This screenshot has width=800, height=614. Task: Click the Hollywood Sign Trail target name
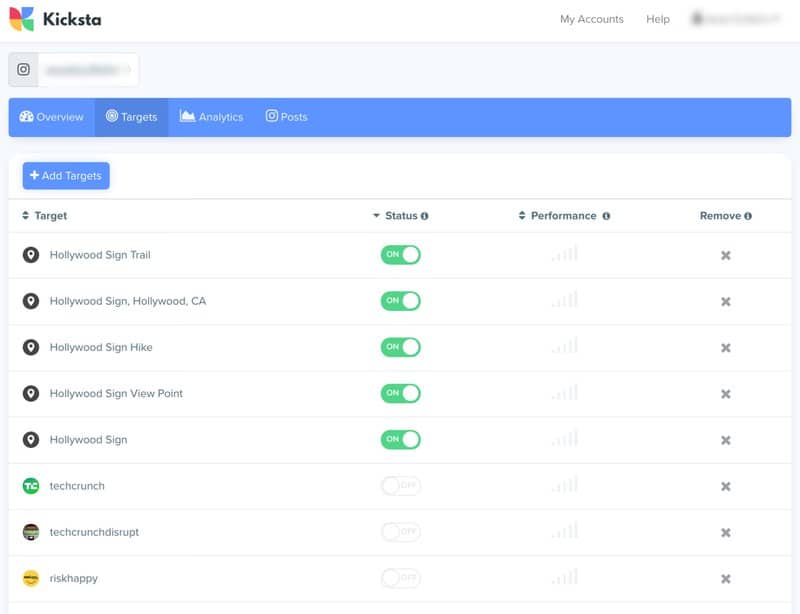pyautogui.click(x=100, y=255)
